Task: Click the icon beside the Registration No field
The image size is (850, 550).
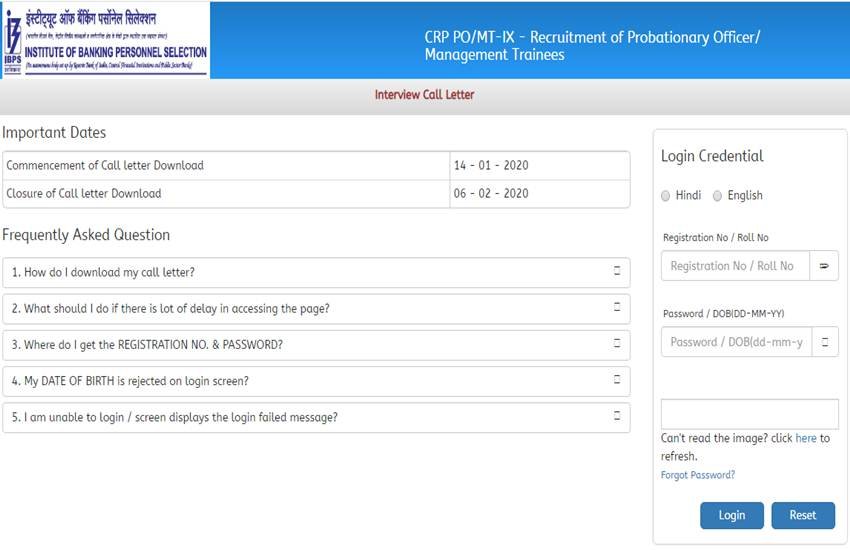Action: click(x=825, y=266)
